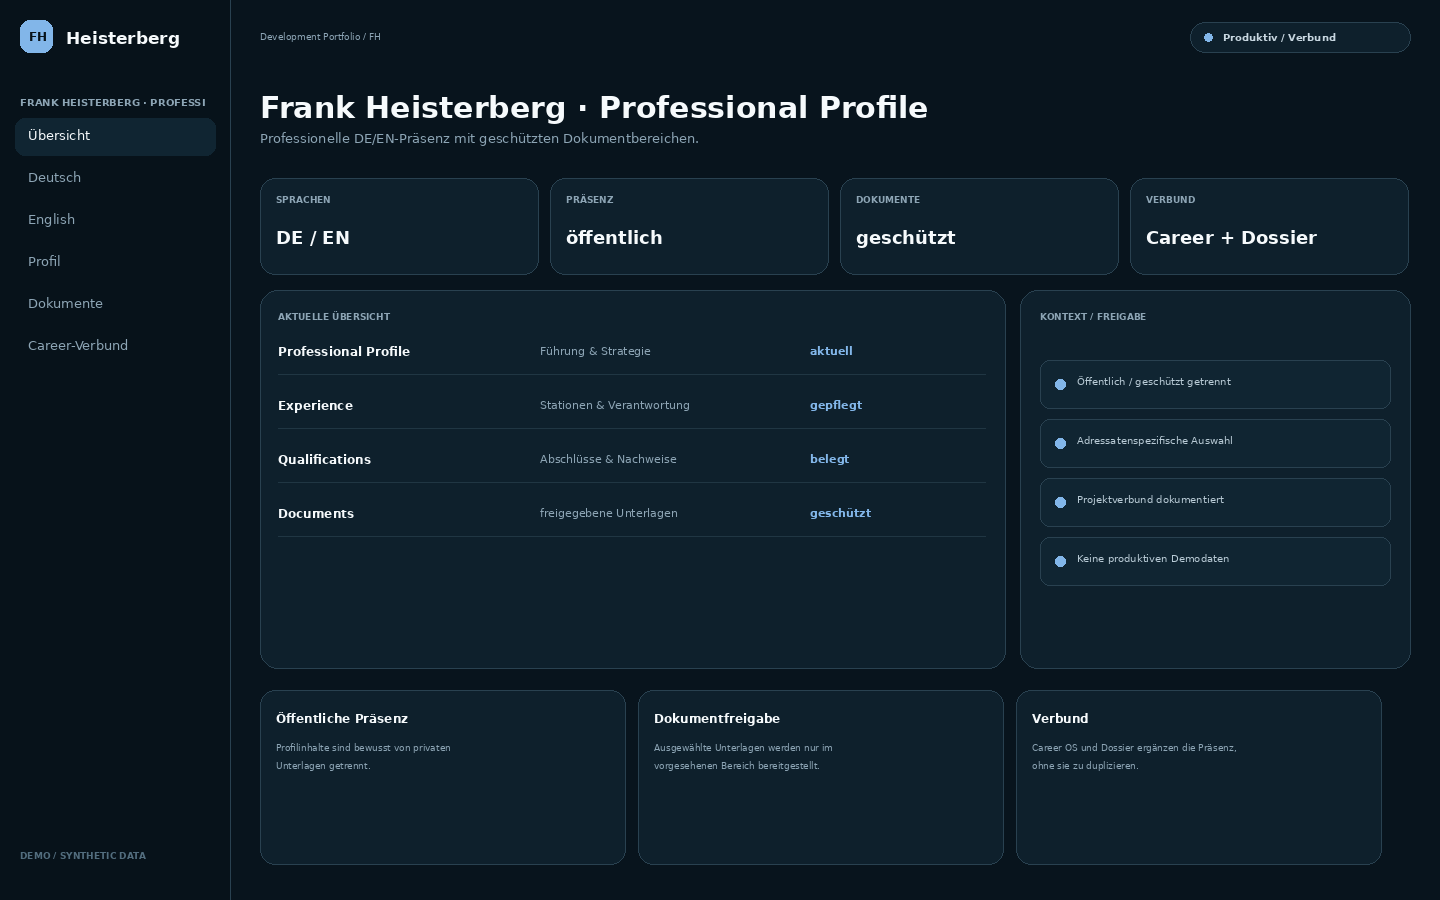The height and width of the screenshot is (900, 1440).
Task: Click the Documents row title
Action: pos(316,514)
